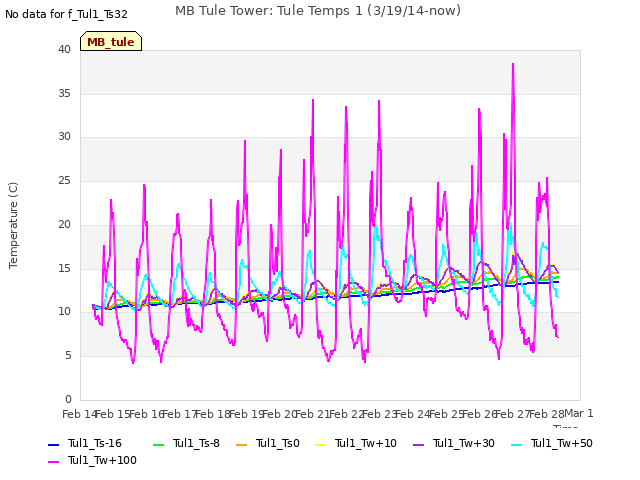Click the highest magenta peak near Feb 27
Viewport: 640px width, 480px height.
click(x=513, y=64)
